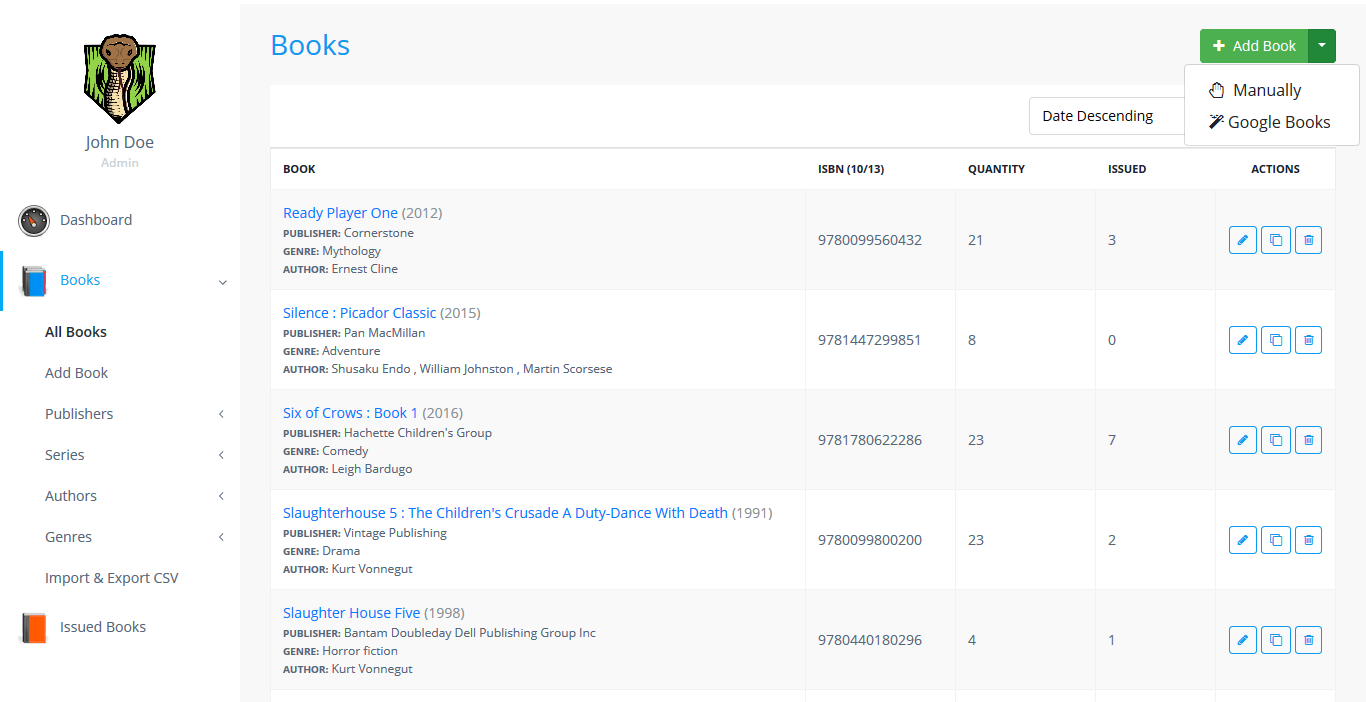Click the copy icon for Silence : Picador Classic
The height and width of the screenshot is (702, 1366).
click(x=1275, y=340)
